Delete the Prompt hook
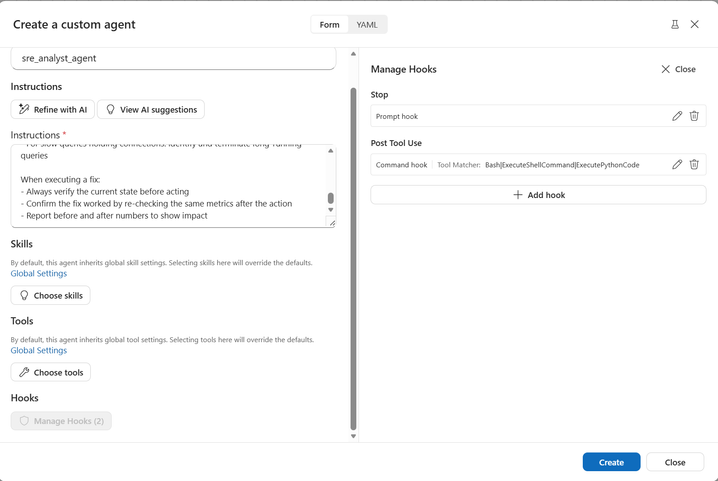This screenshot has height=481, width=718. (694, 116)
